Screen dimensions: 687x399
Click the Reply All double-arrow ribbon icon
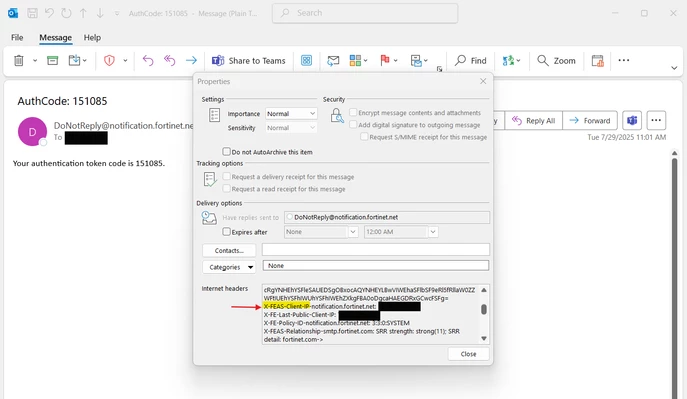pos(170,60)
